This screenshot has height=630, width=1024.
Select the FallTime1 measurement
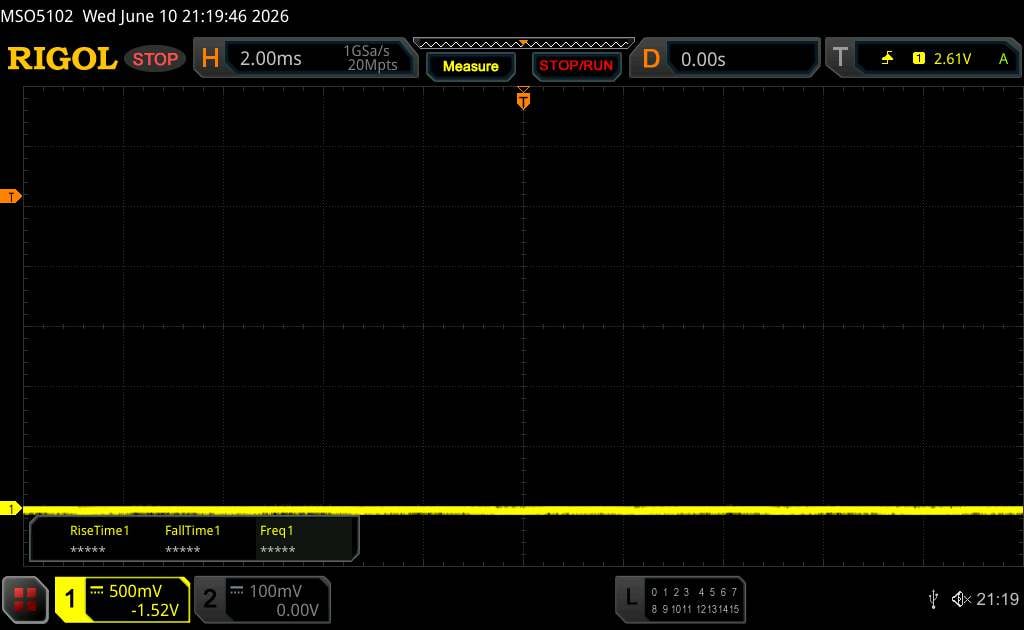click(193, 539)
